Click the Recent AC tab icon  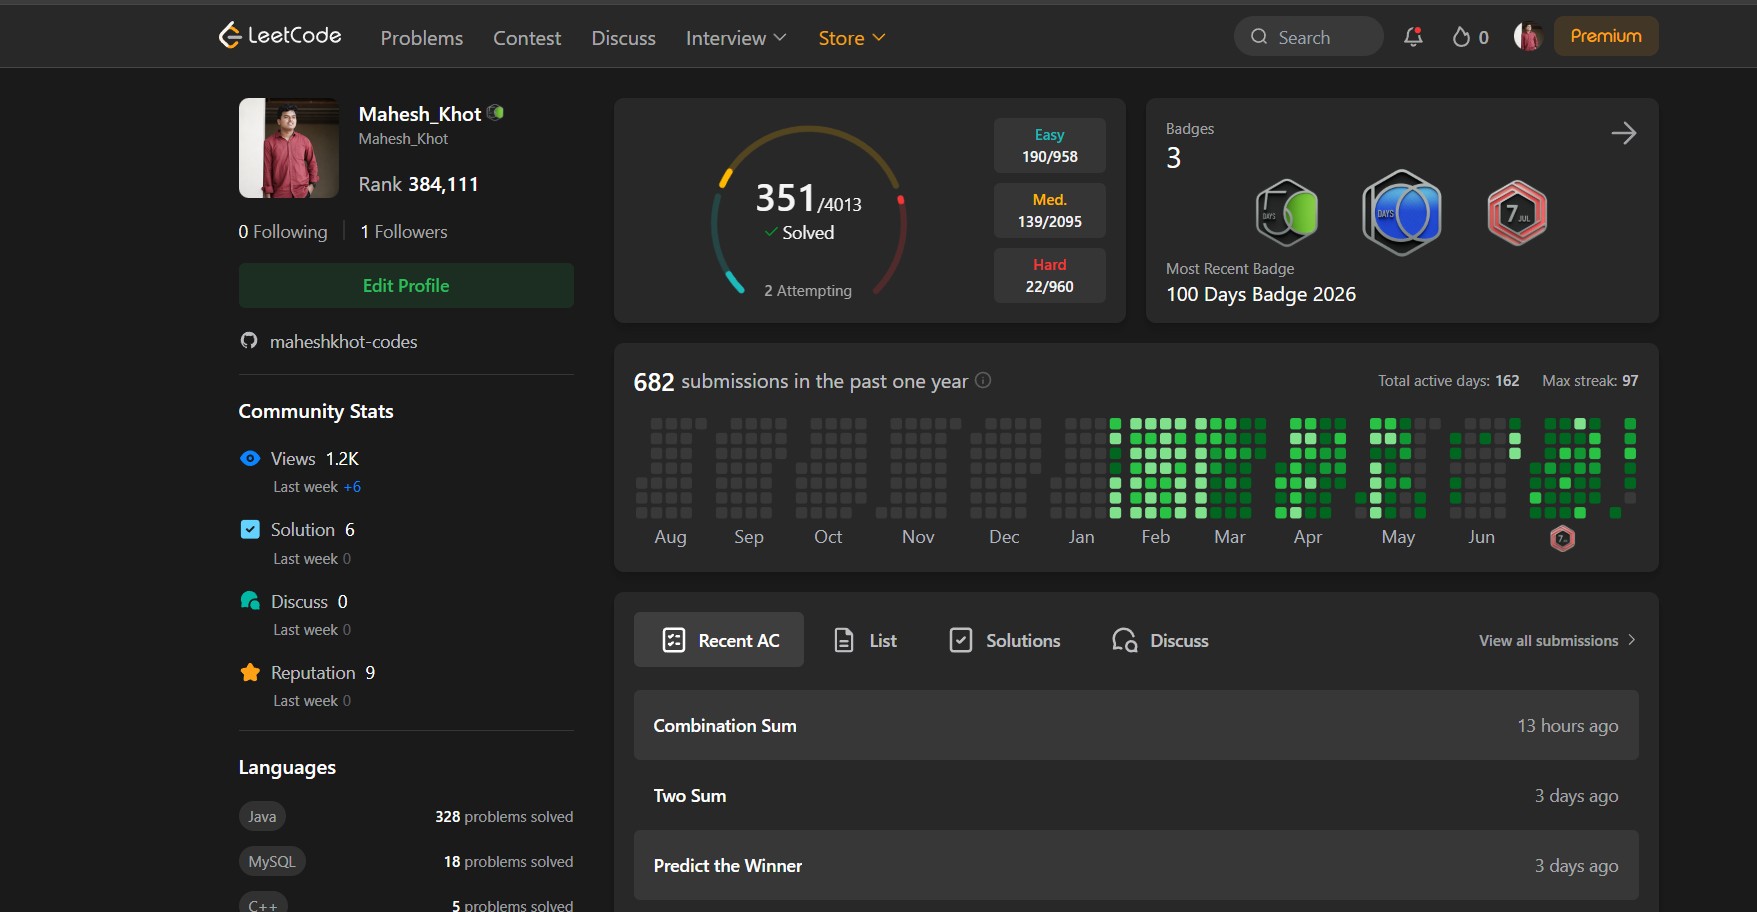[x=674, y=640]
